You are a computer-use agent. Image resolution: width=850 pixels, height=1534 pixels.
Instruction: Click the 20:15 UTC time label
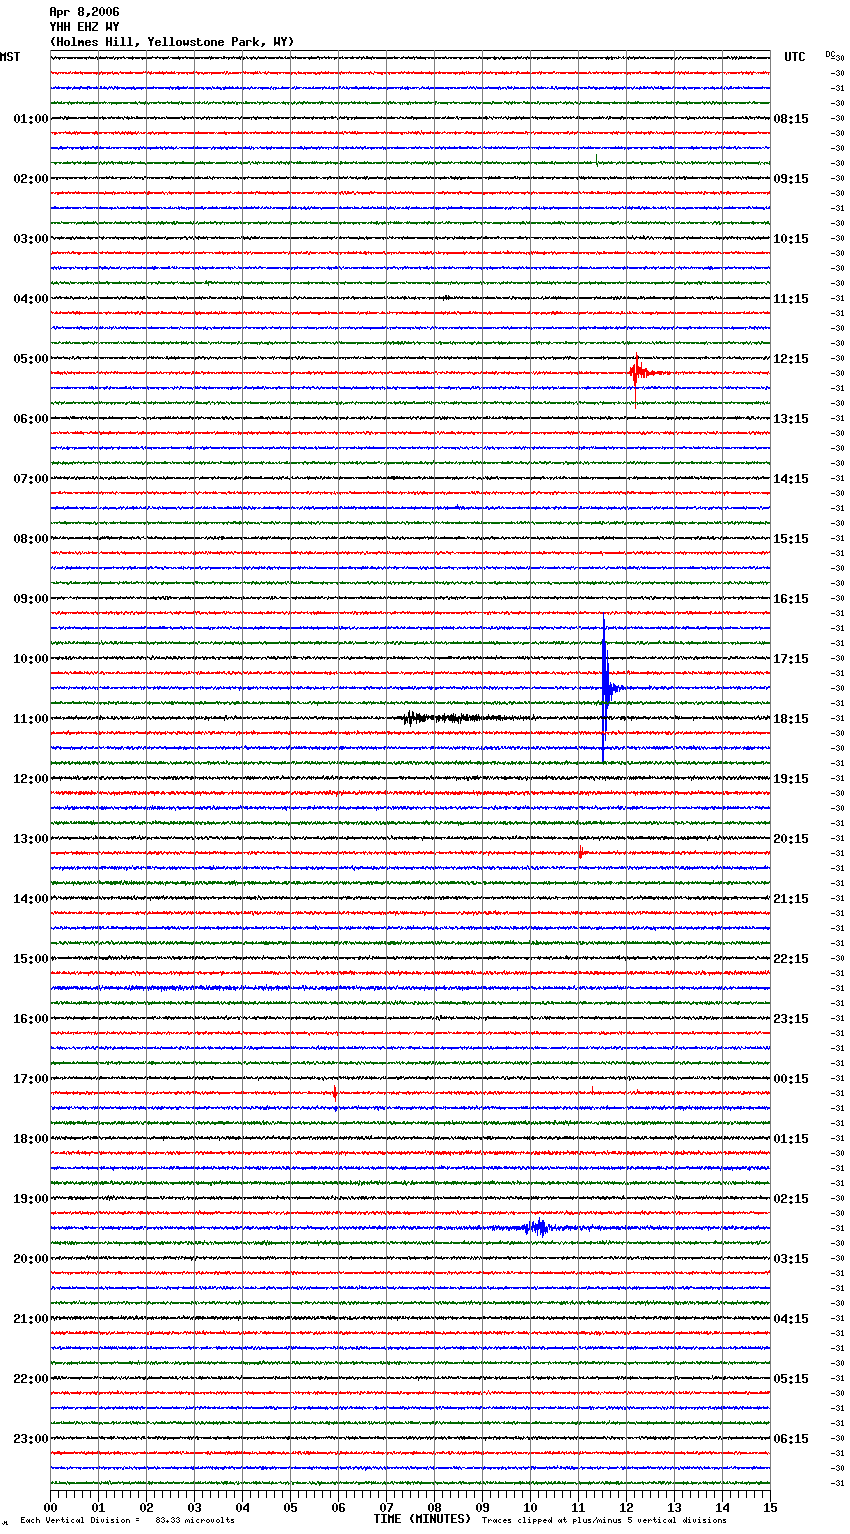click(791, 839)
